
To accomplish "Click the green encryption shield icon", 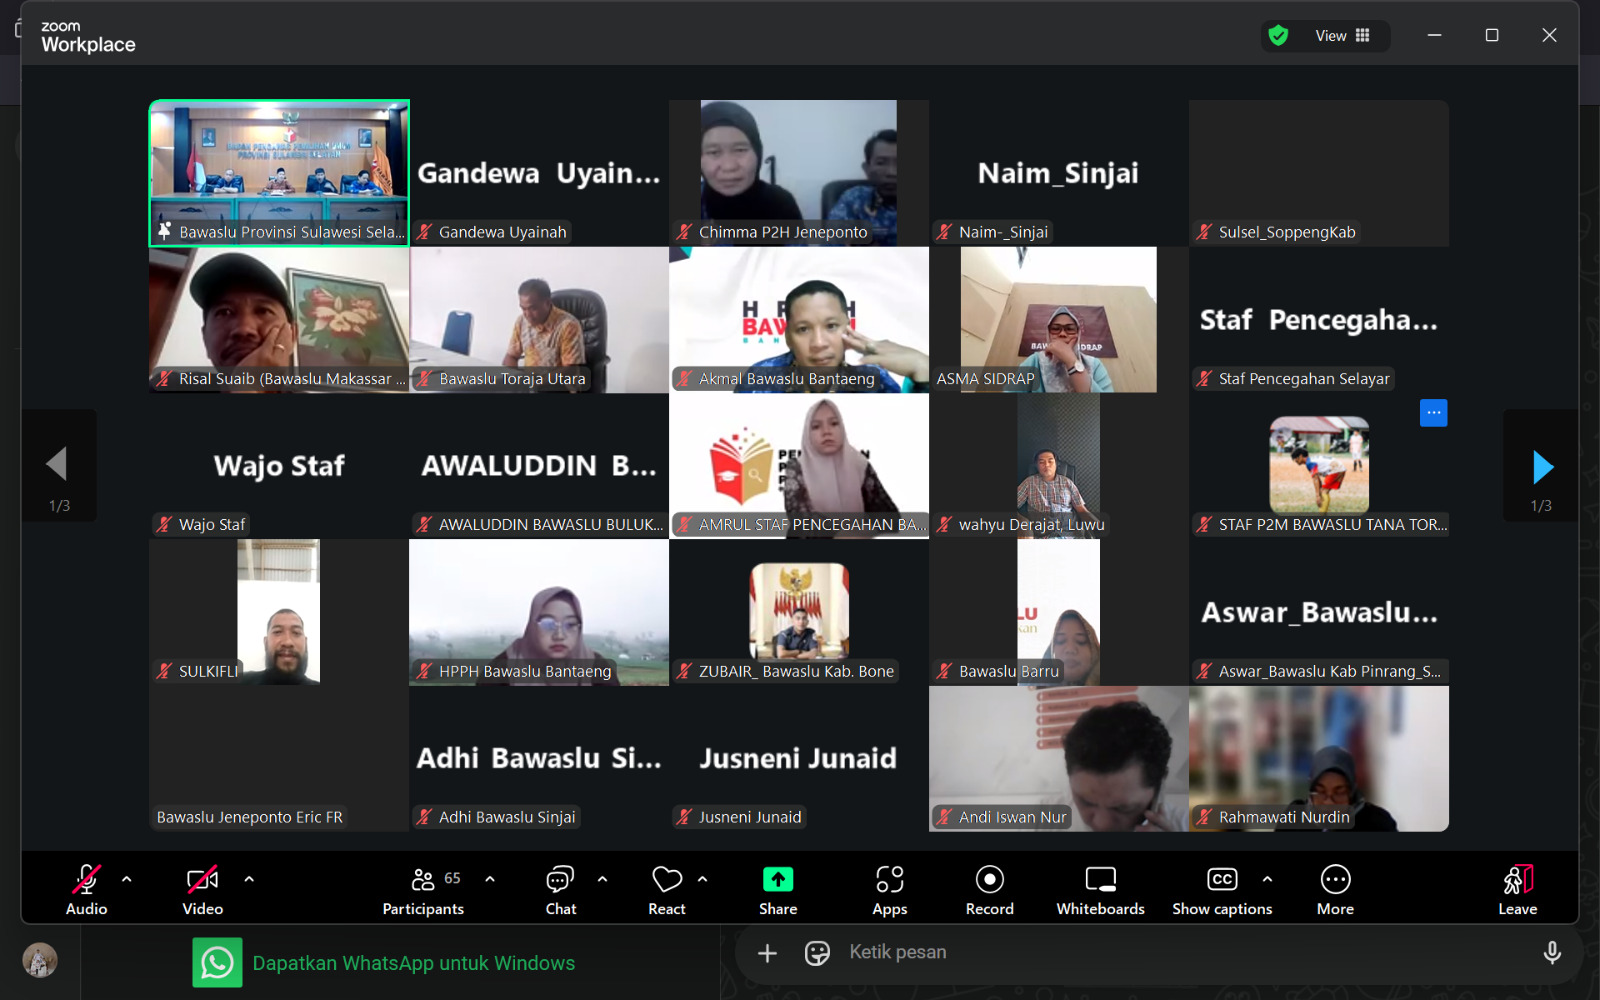I will pos(1278,36).
